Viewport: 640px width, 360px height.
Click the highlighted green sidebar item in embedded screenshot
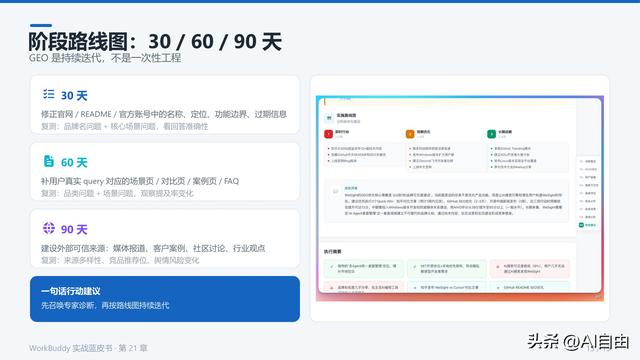click(x=588, y=225)
